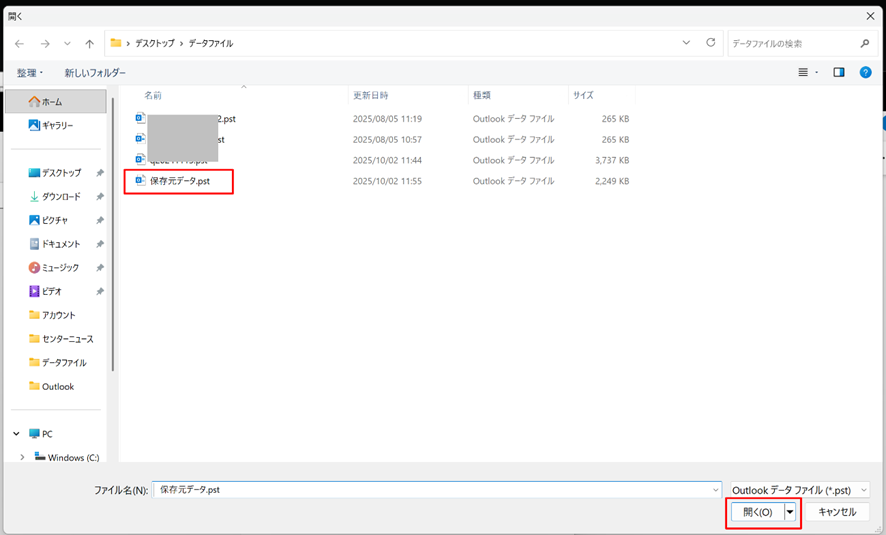Click the pin icon beside ダウンロード
Viewport: 886px width, 535px height.
(x=100, y=197)
